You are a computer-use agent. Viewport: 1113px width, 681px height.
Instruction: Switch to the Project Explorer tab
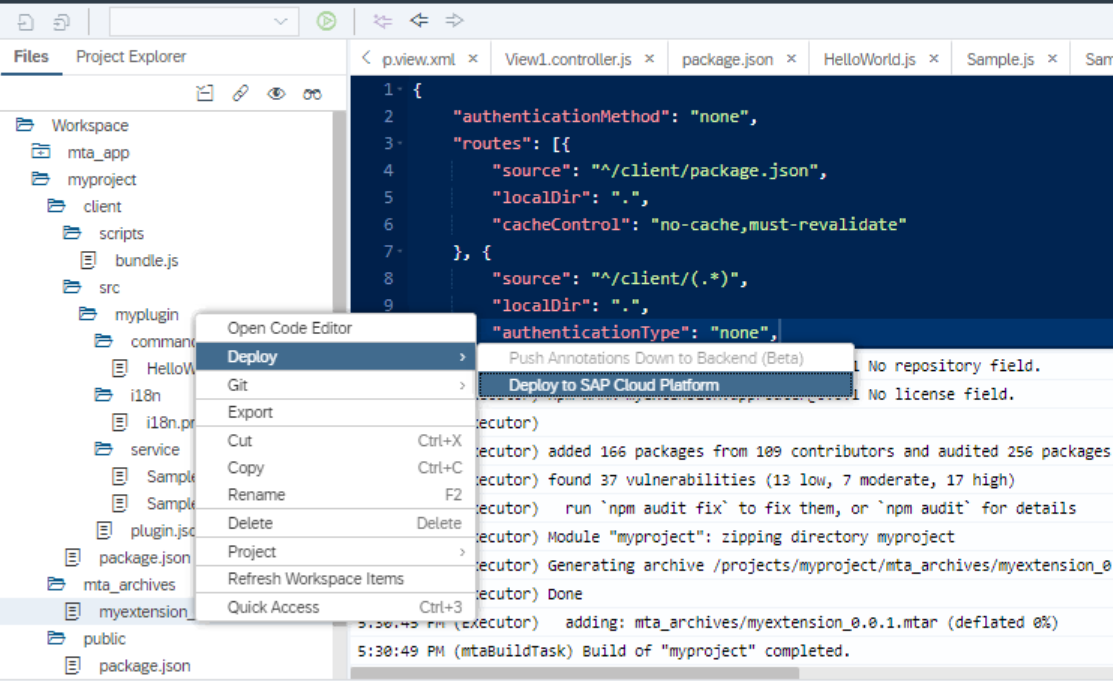click(x=131, y=56)
